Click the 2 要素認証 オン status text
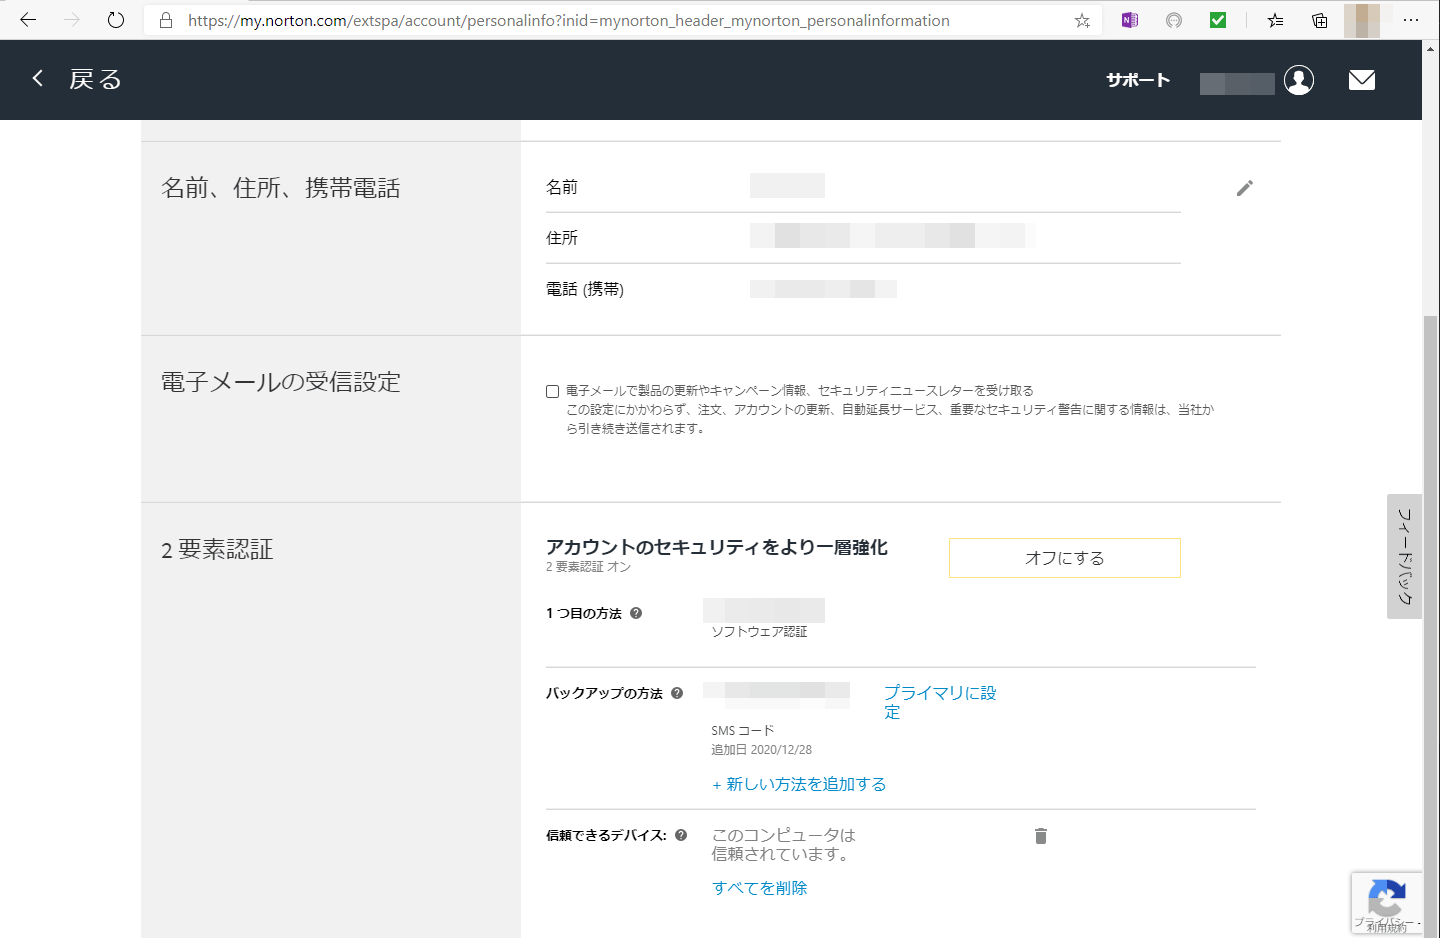Image resolution: width=1440 pixels, height=938 pixels. pyautogui.click(x=588, y=567)
